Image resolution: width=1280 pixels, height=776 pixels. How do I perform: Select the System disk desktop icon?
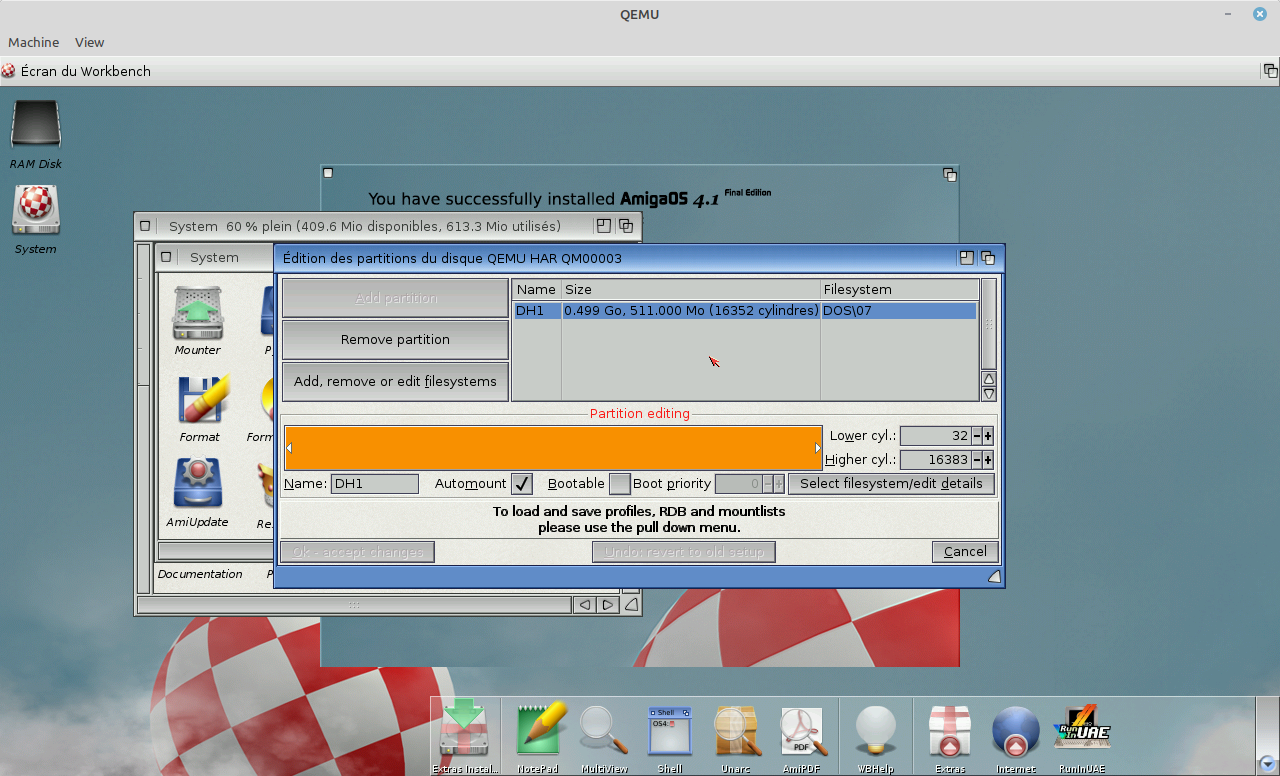(36, 211)
